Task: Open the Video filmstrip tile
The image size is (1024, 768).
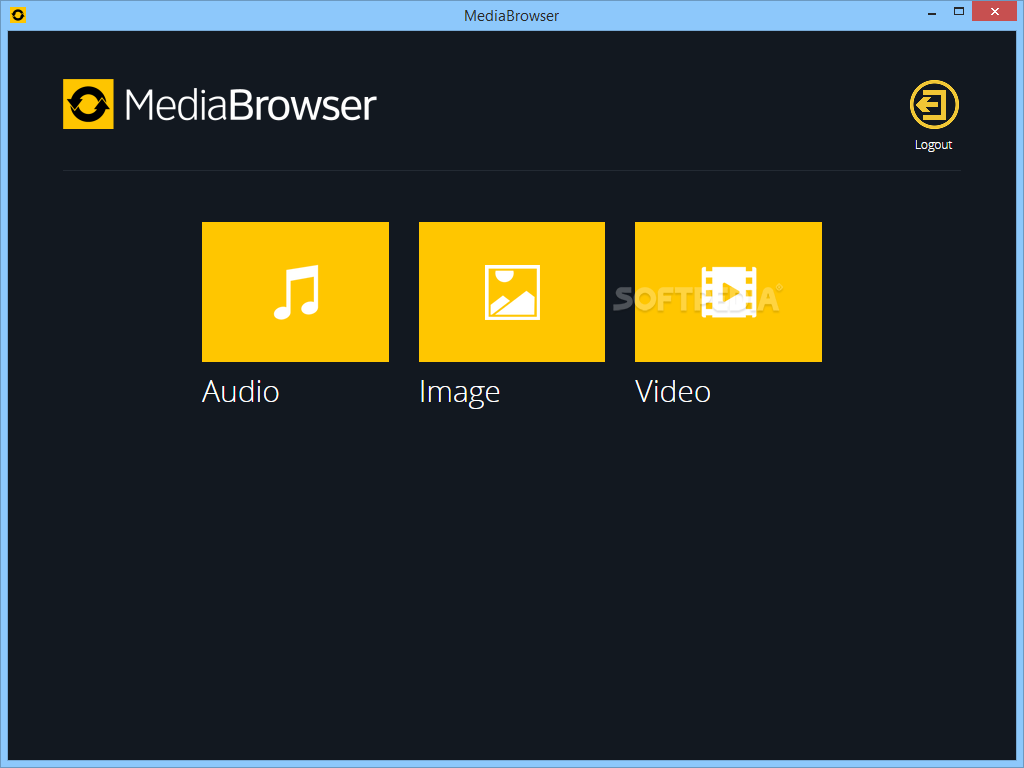Action: 728,292
